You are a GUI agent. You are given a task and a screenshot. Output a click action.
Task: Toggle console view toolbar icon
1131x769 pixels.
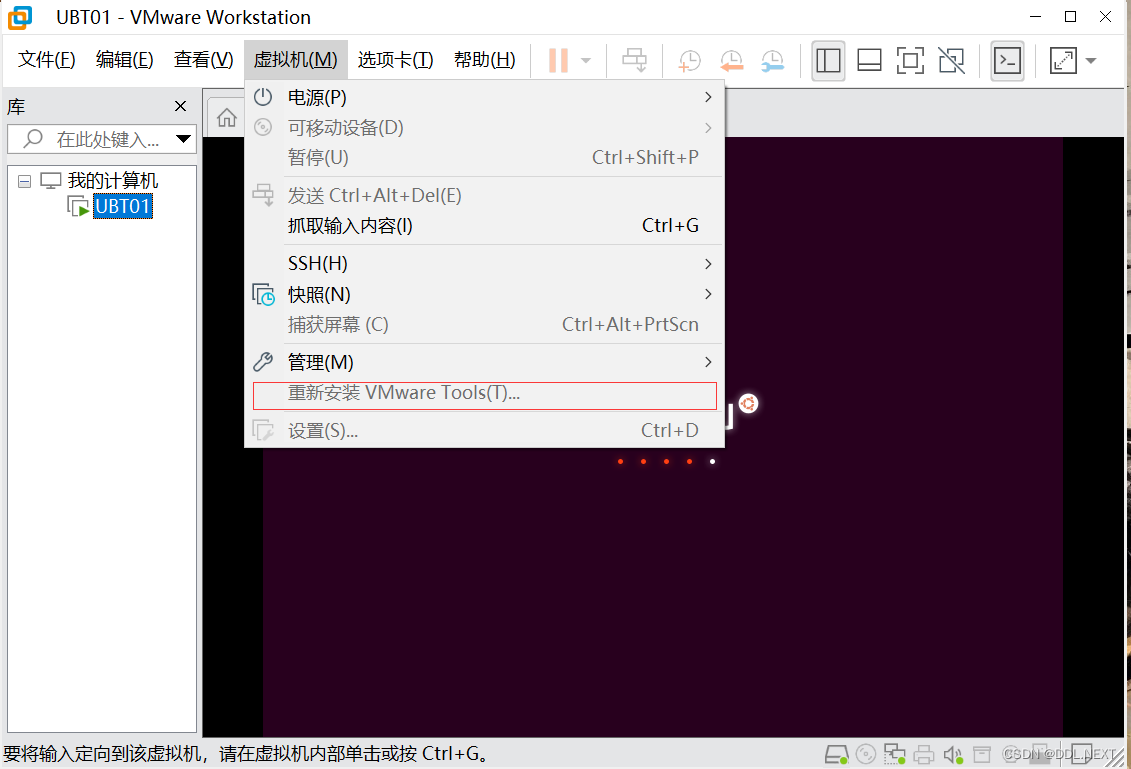(1008, 61)
